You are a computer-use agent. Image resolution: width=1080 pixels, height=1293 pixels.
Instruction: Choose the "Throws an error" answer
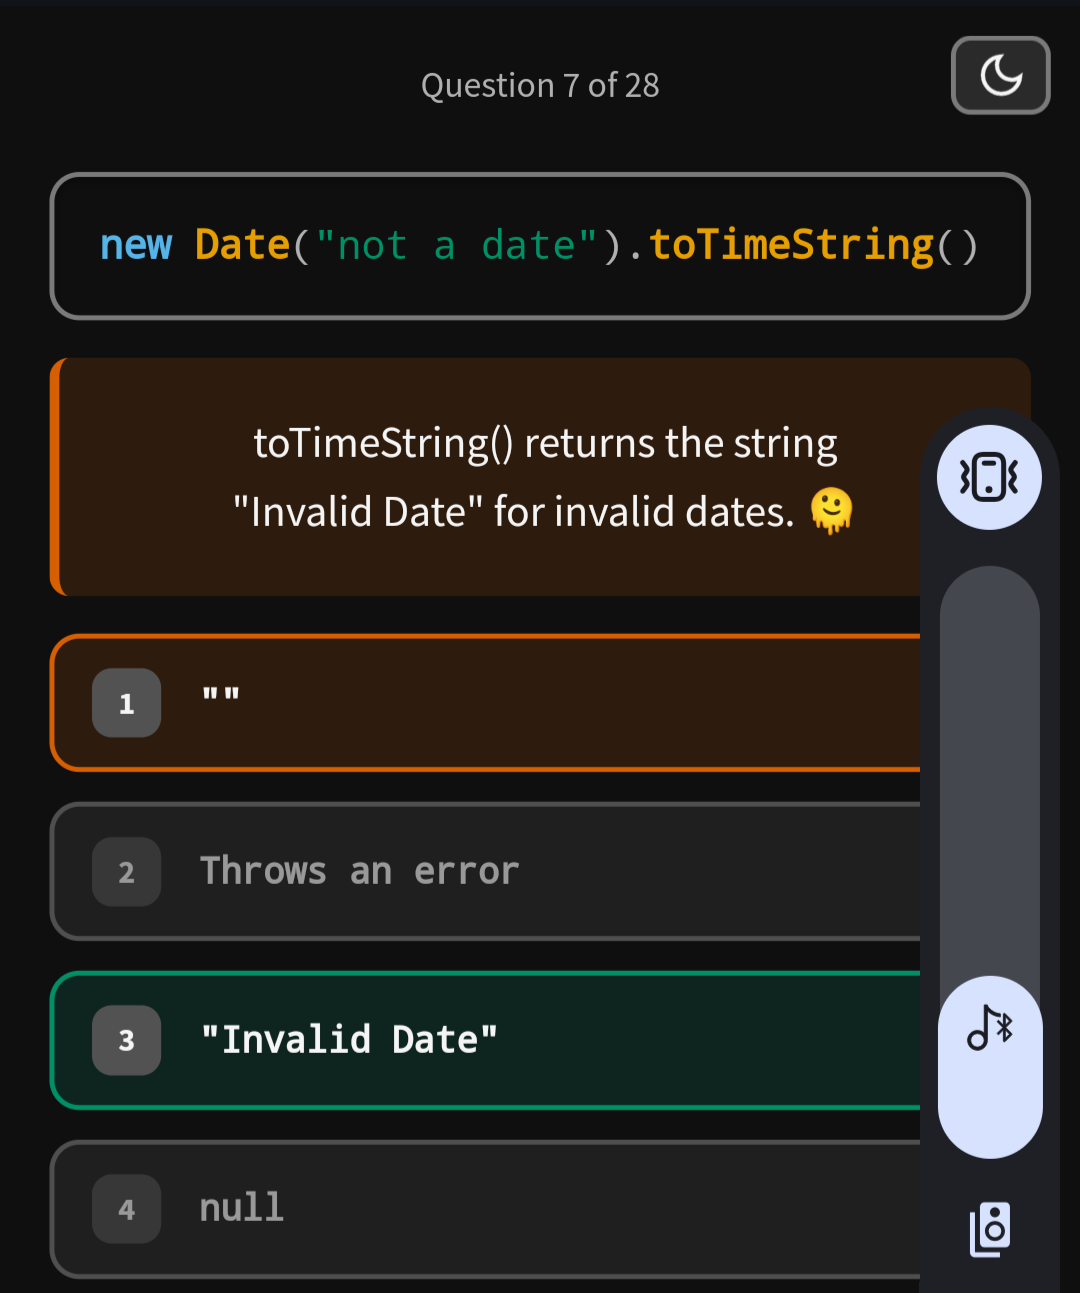tap(485, 872)
